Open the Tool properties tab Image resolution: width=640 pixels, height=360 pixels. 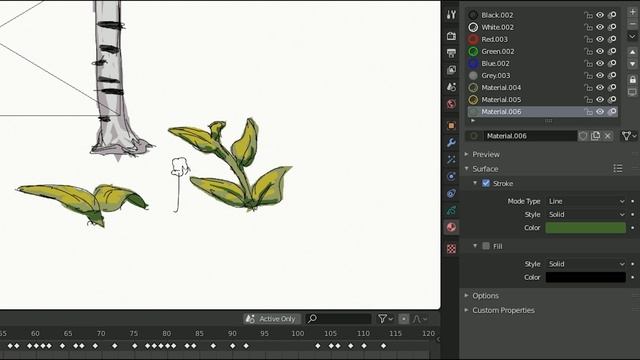click(451, 15)
